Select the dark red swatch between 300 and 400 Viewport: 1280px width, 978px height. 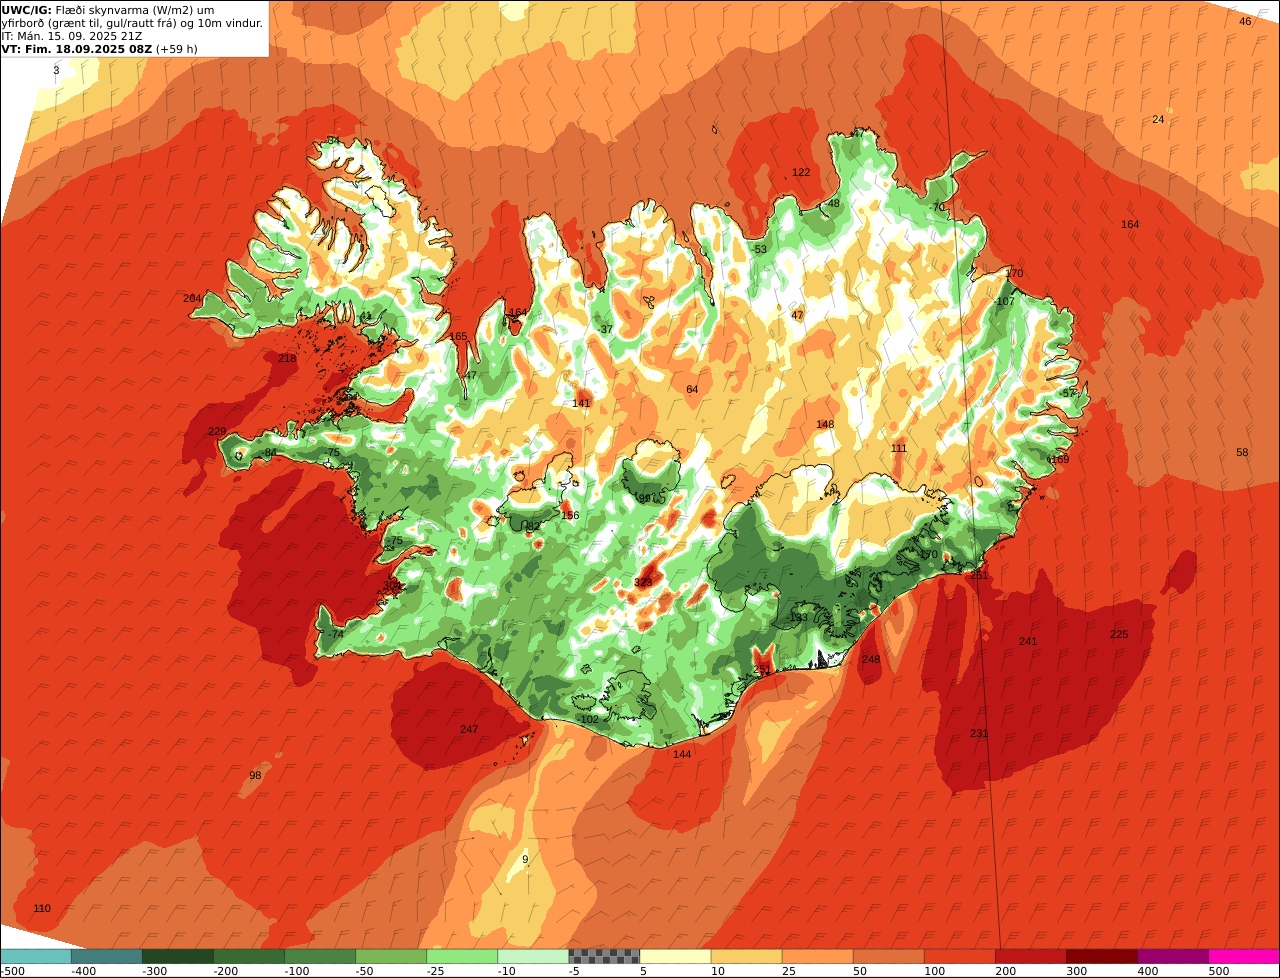pyautogui.click(x=1101, y=956)
